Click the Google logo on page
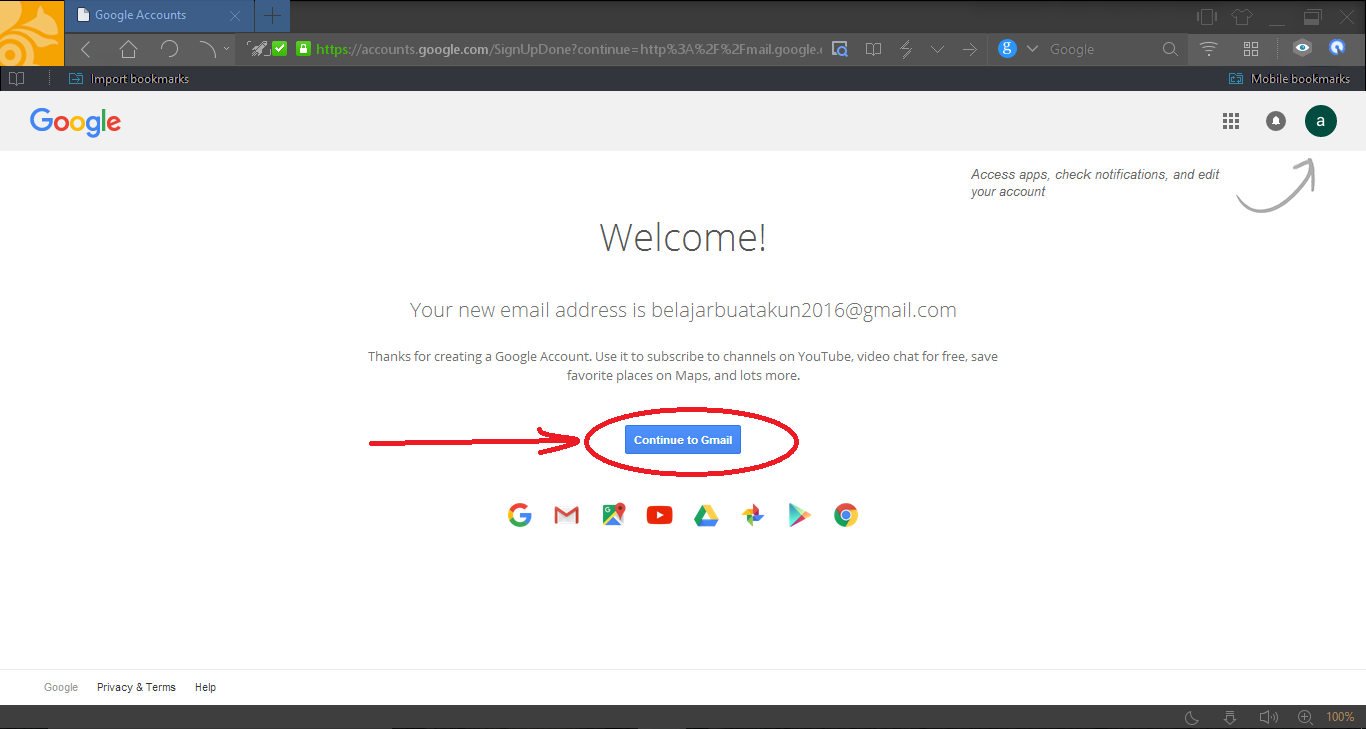Viewport: 1366px width, 729px height. click(76, 121)
